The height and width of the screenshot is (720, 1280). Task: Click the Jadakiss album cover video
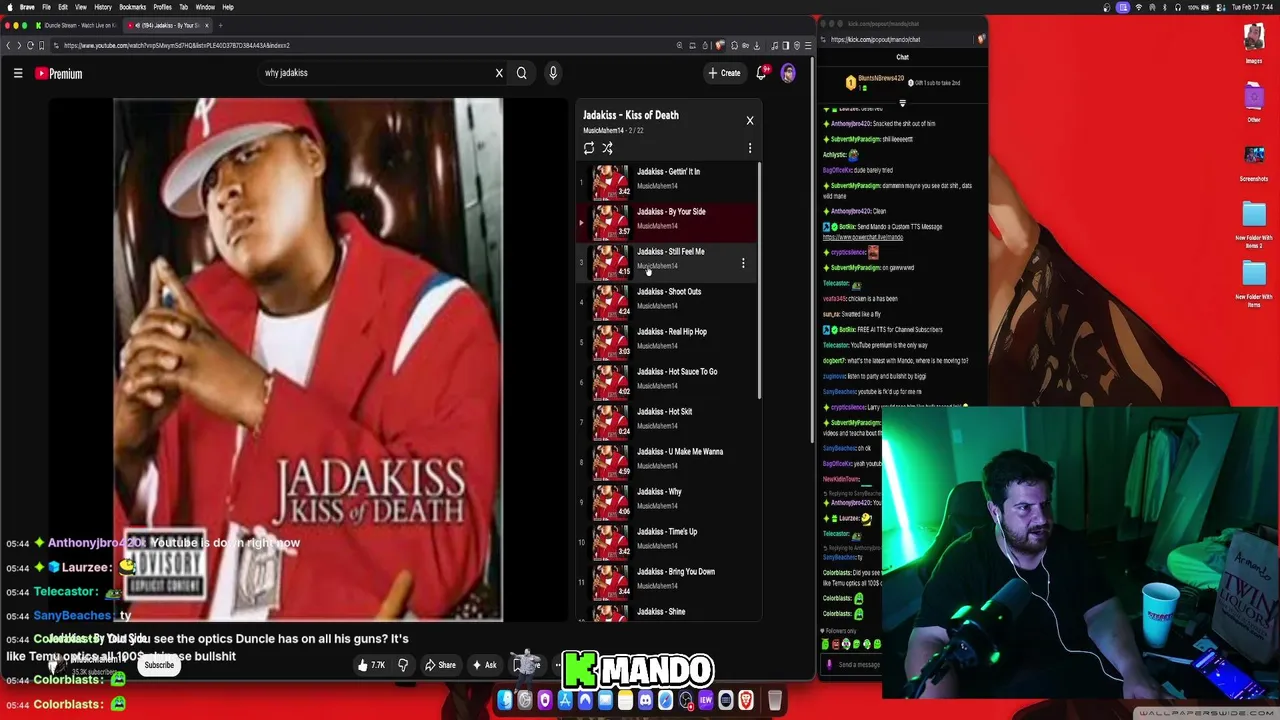(308, 360)
